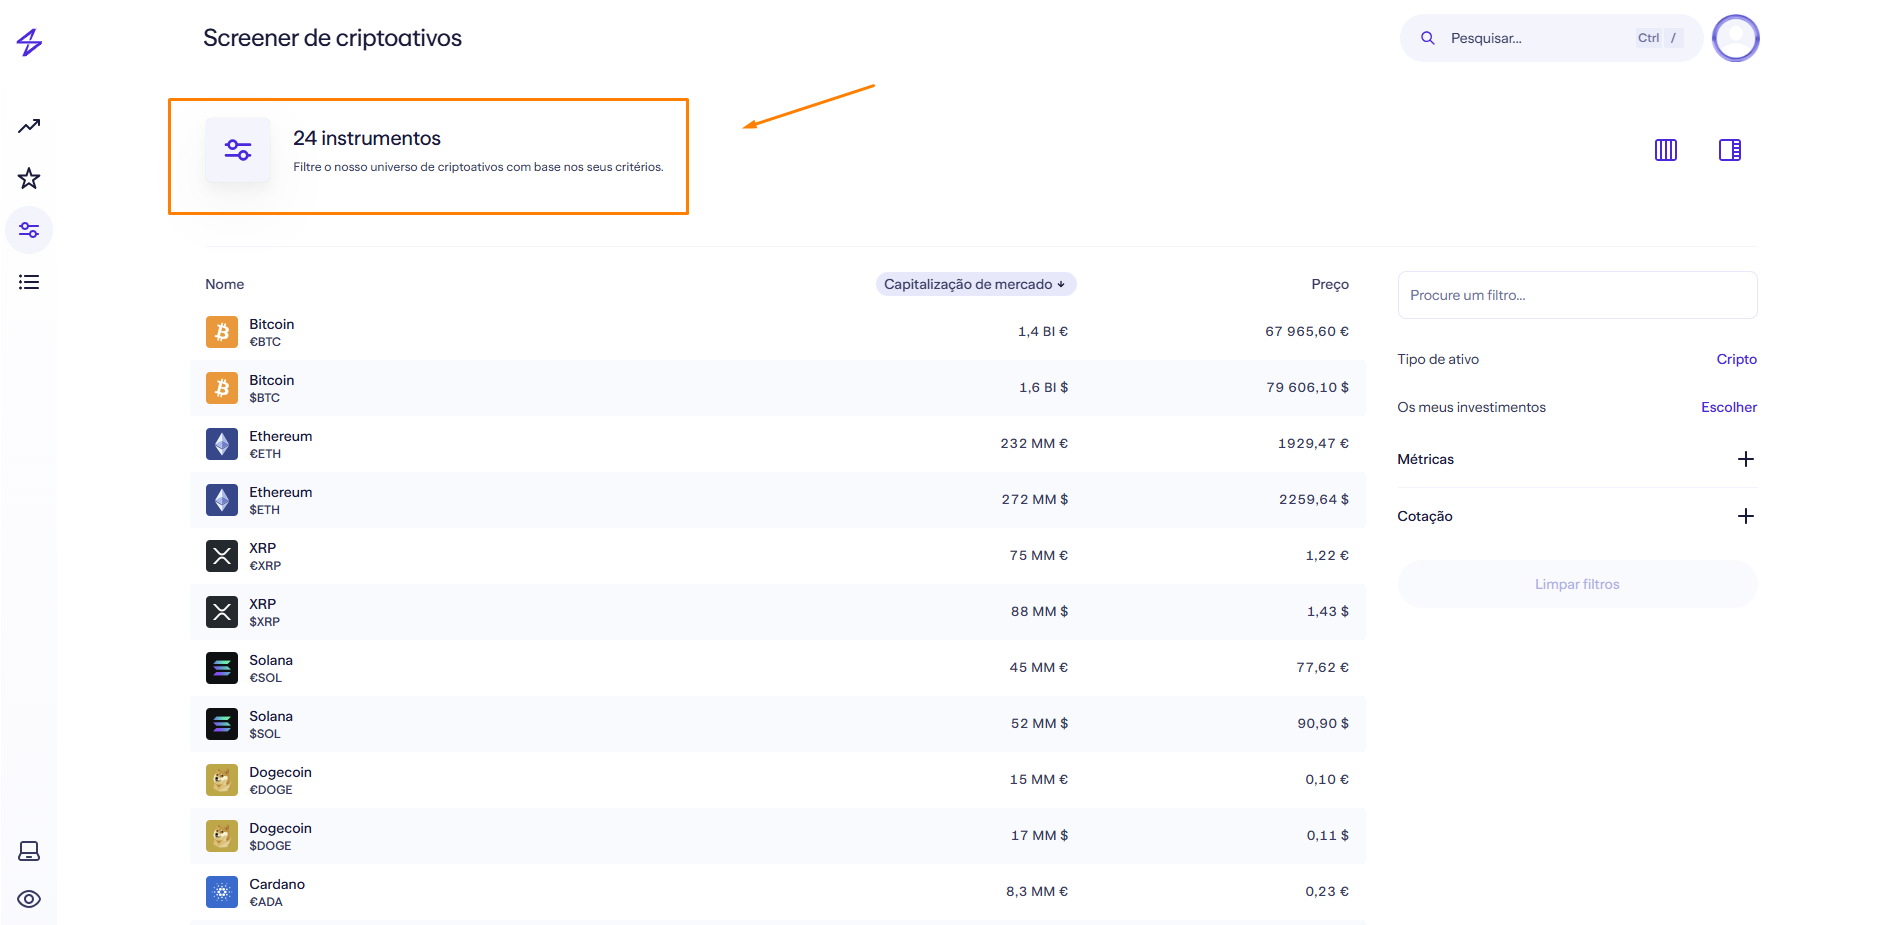Click the Dogecoin €DOGE logo icon
Screen dimensions: 1895x925
[222, 780]
